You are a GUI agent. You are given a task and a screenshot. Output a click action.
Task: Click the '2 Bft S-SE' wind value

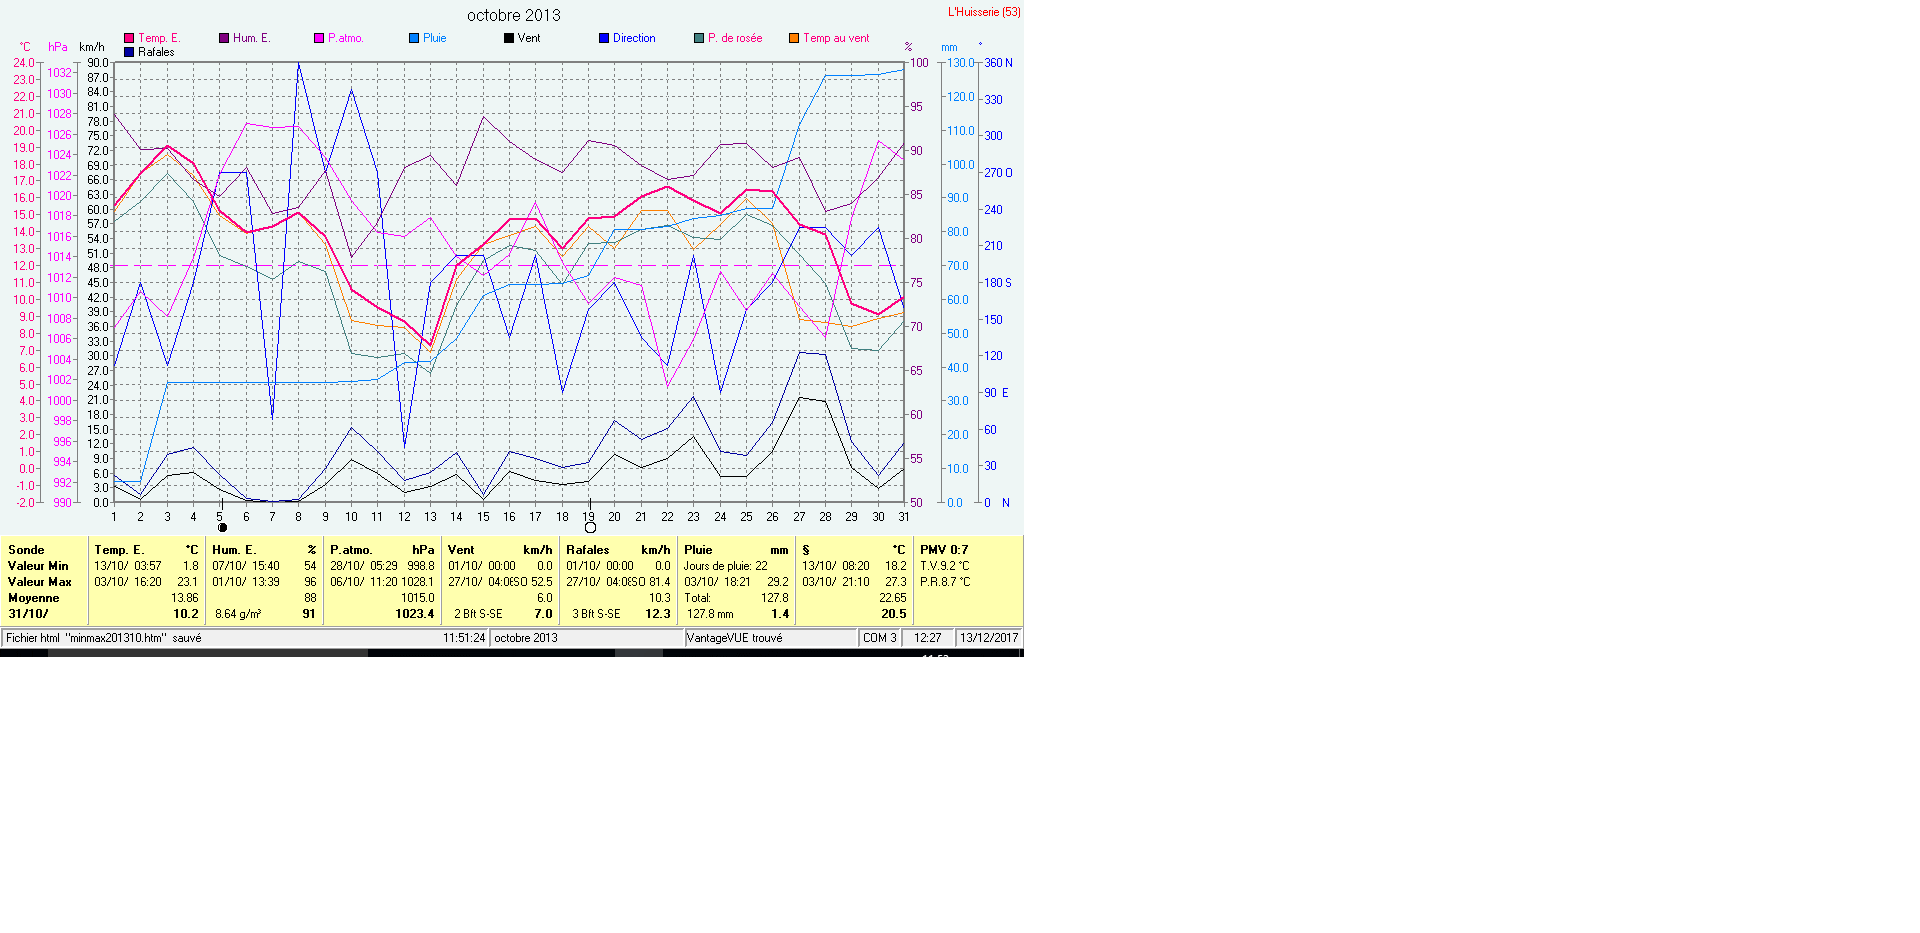tap(478, 614)
